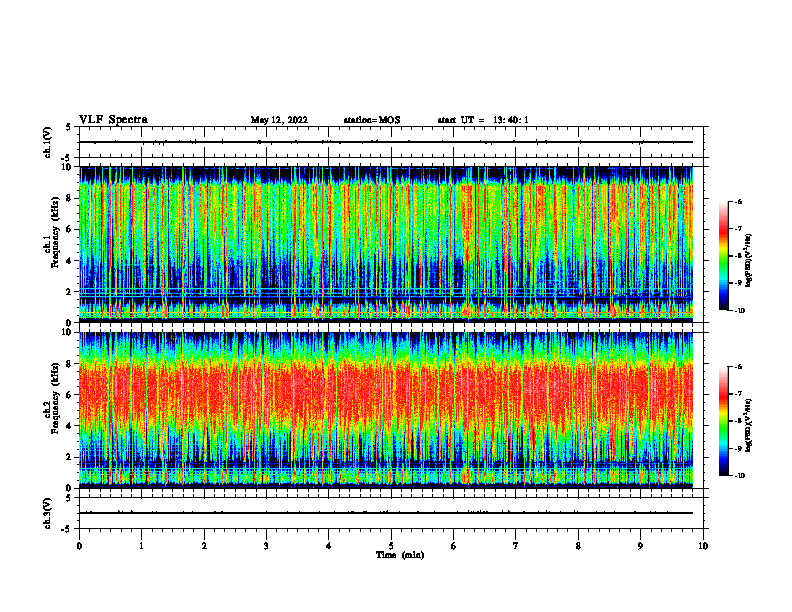Image resolution: width=792 pixels, height=612 pixels.
Task: Click the "ch.1(V)" vertical axis label
Action: pyautogui.click(x=48, y=142)
